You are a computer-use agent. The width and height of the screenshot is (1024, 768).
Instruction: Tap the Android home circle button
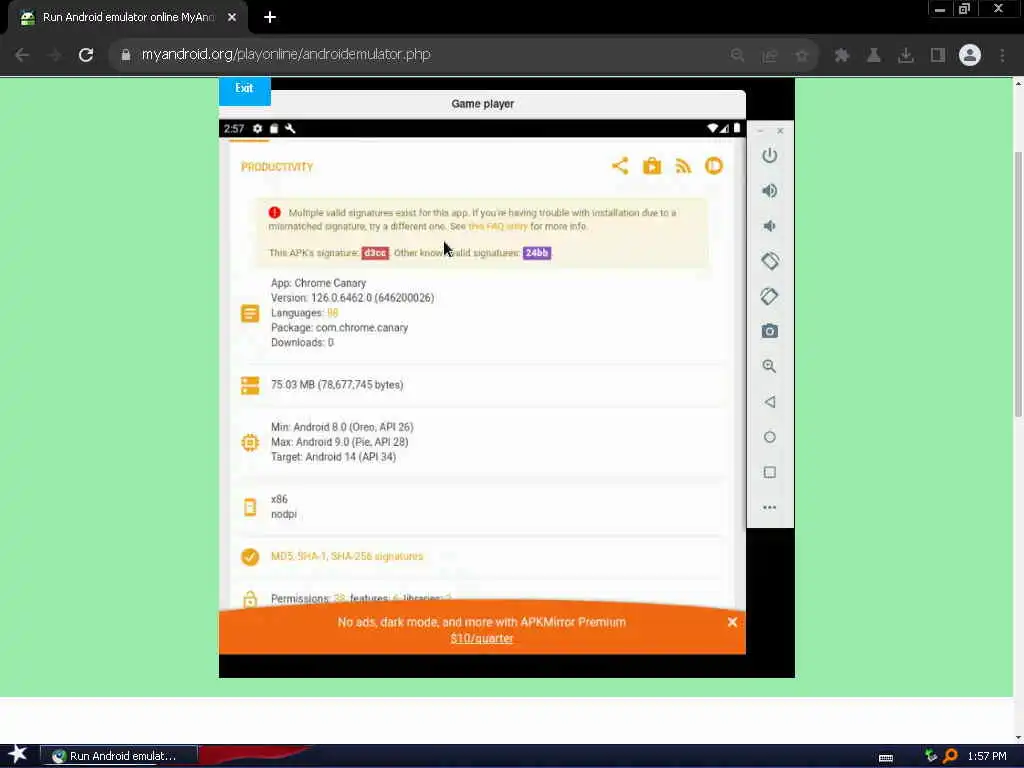click(769, 437)
